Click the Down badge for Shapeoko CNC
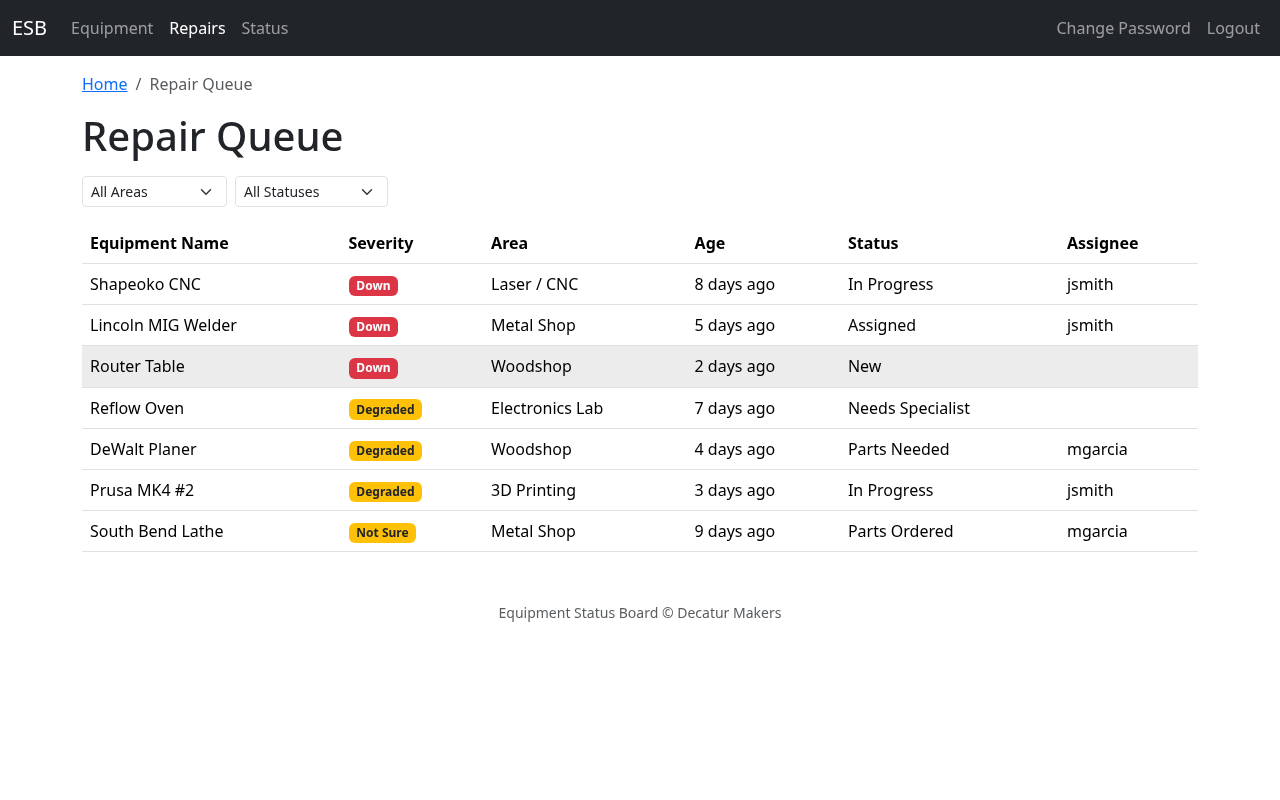Viewport: 1280px width, 800px height. 373,285
